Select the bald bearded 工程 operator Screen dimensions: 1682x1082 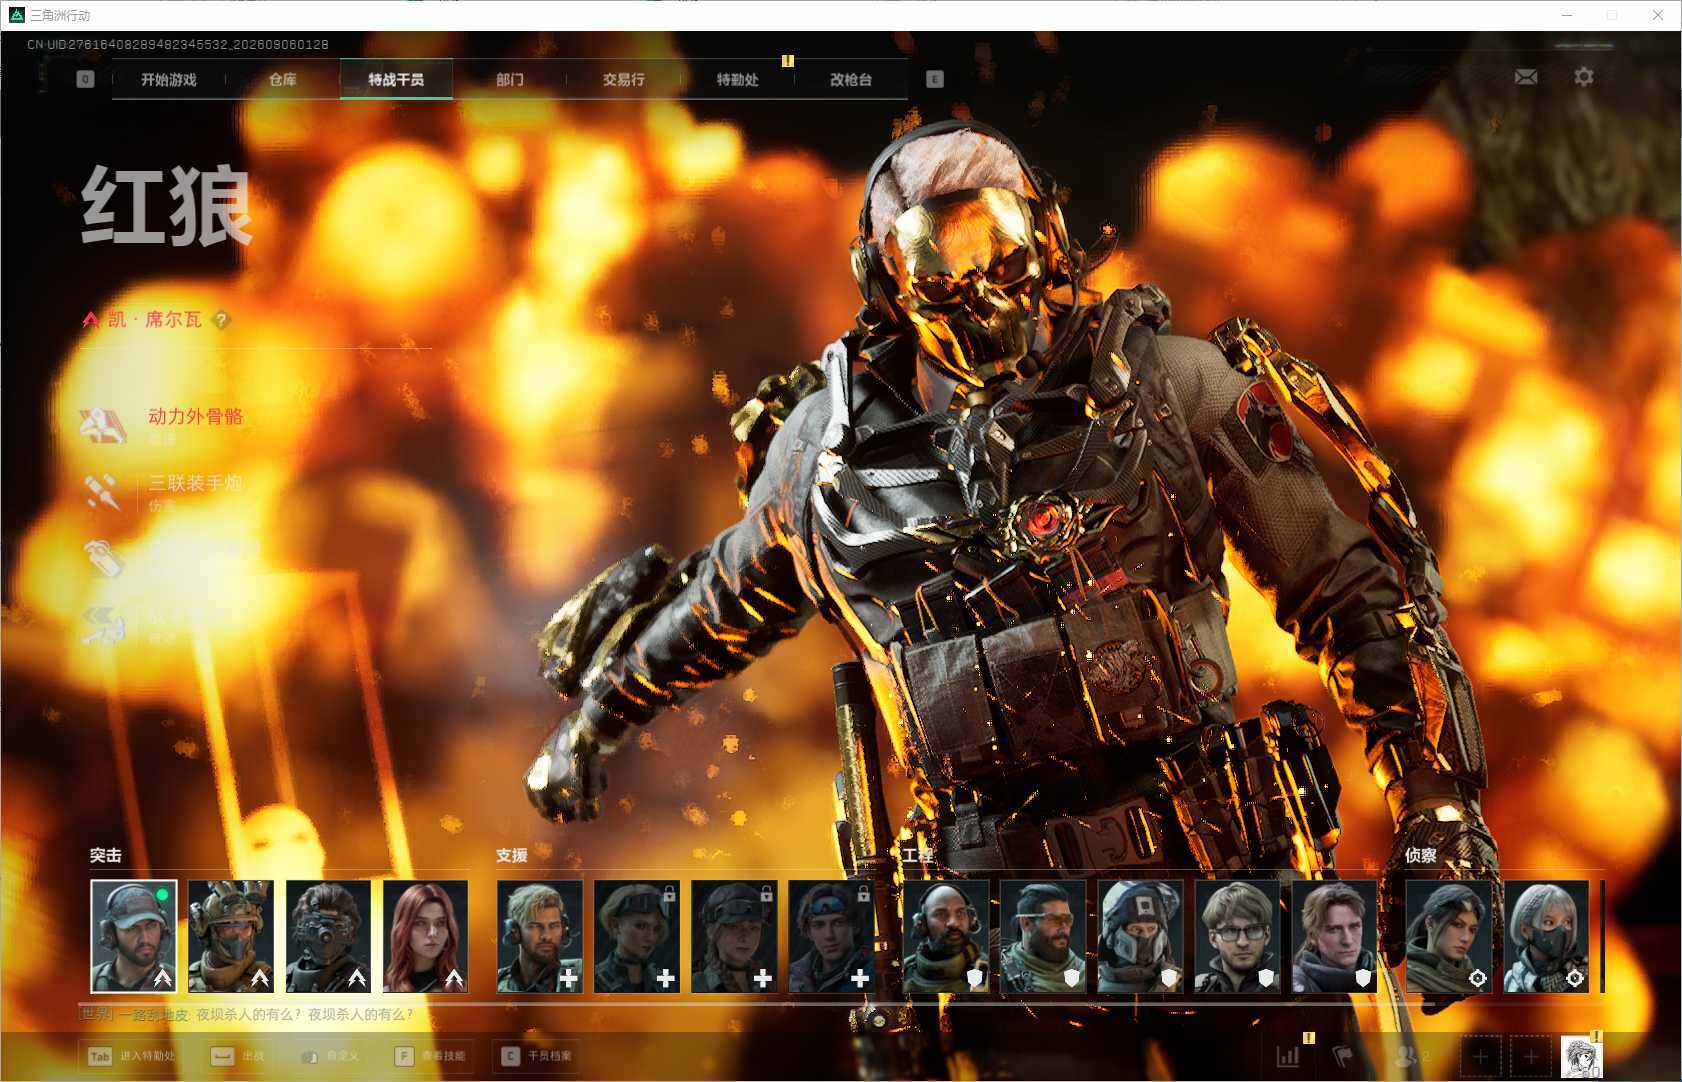(x=946, y=936)
